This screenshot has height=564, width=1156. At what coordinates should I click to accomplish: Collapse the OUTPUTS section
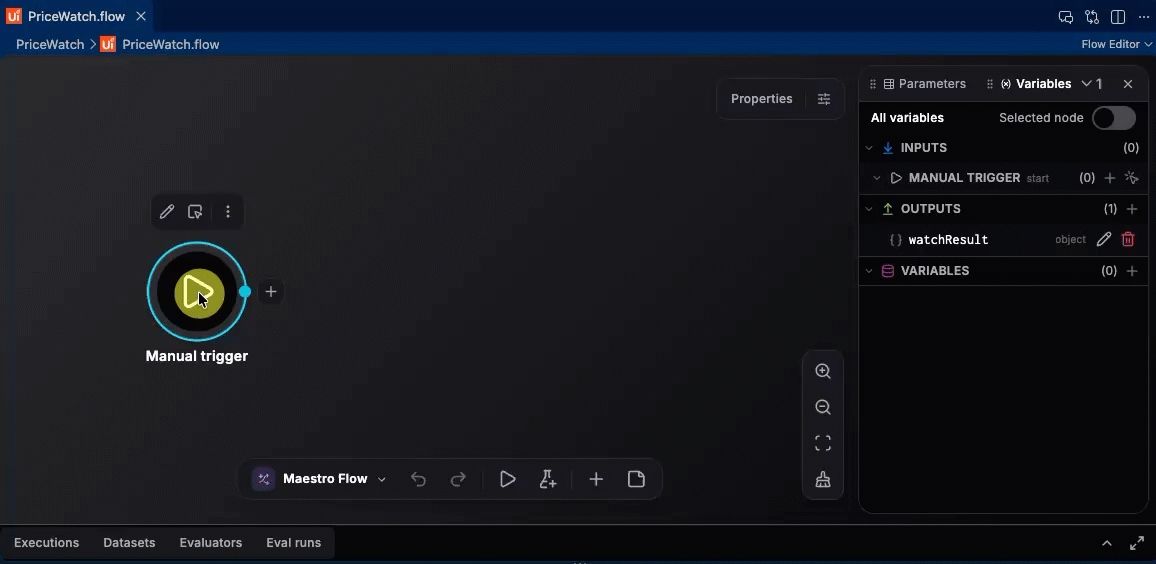pos(869,209)
